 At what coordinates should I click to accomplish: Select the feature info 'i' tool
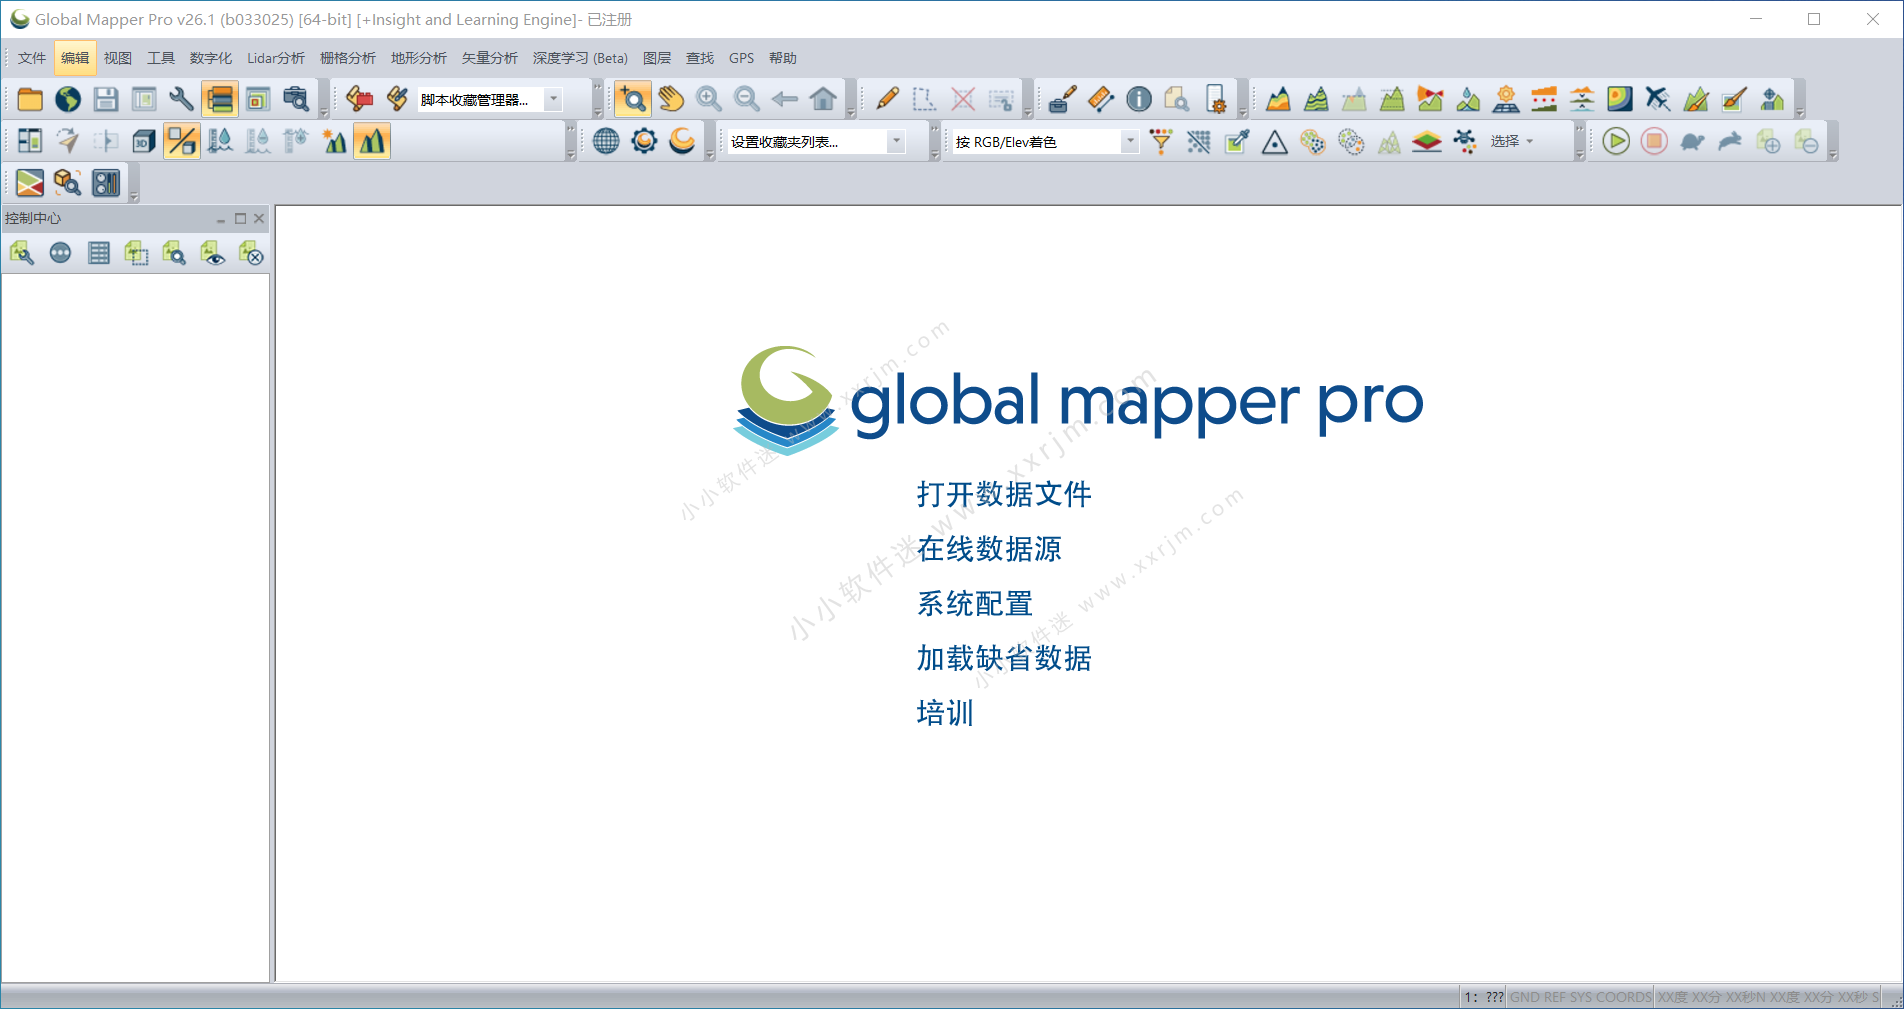pos(1139,99)
